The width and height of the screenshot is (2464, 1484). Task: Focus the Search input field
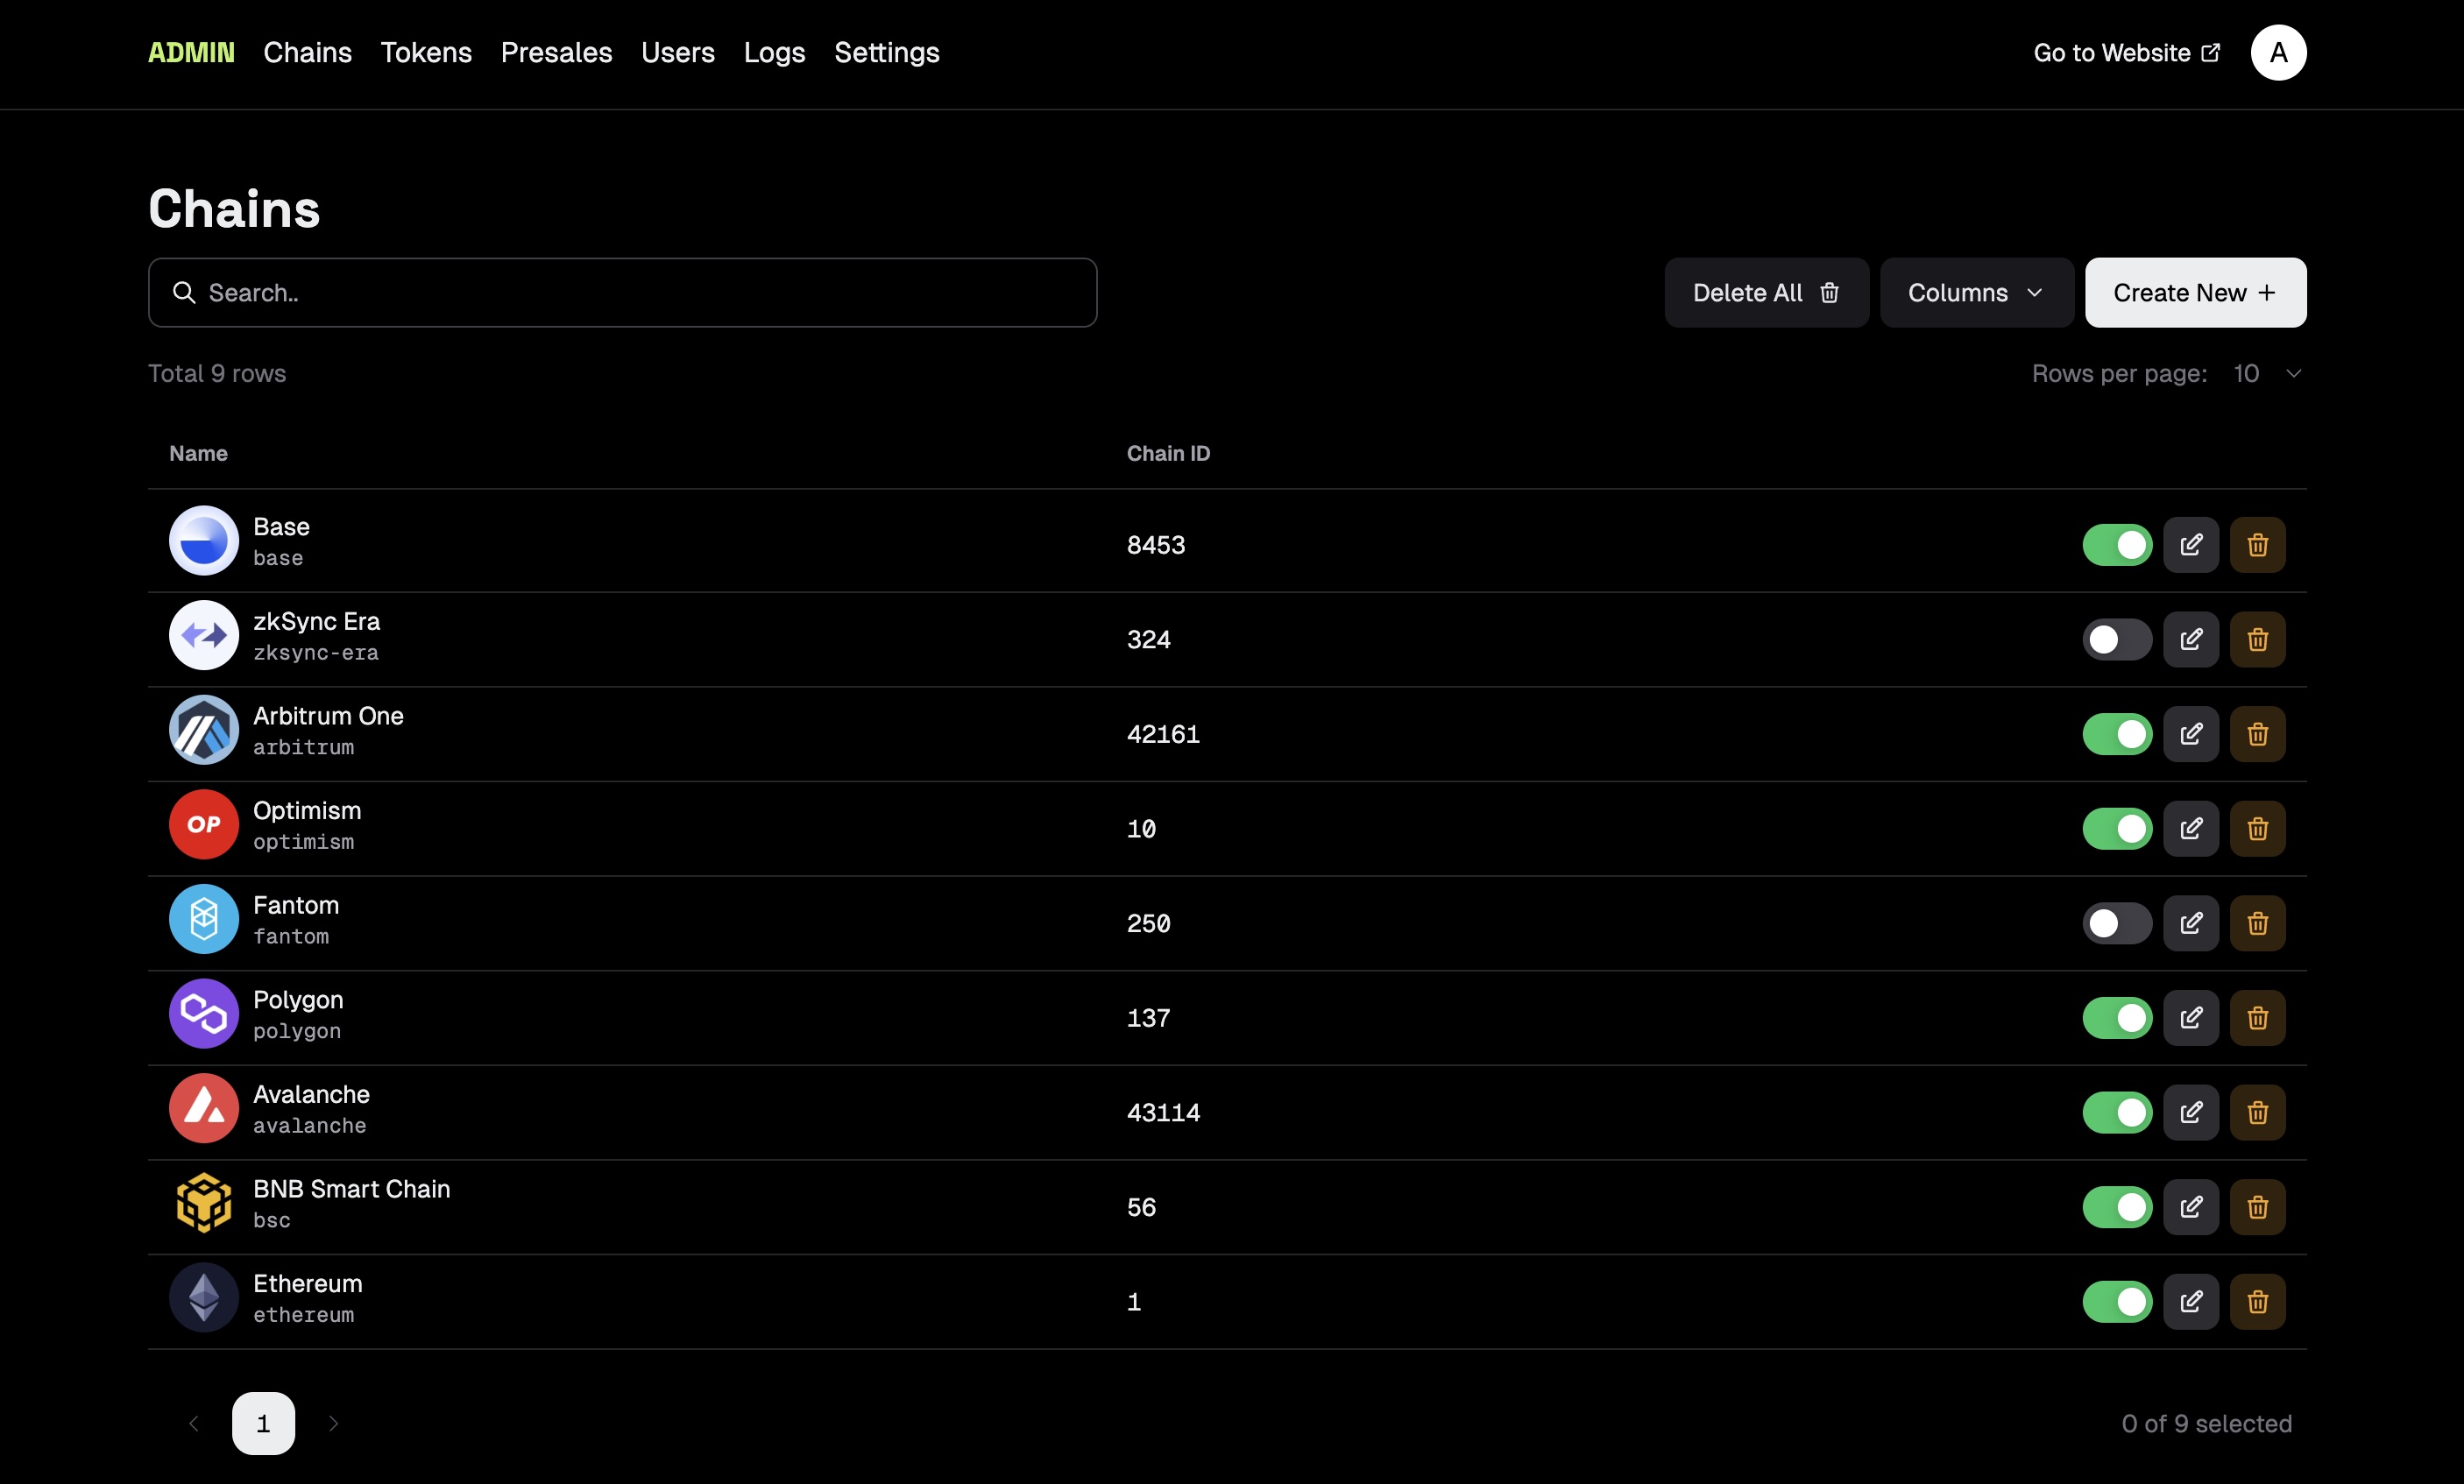point(622,293)
